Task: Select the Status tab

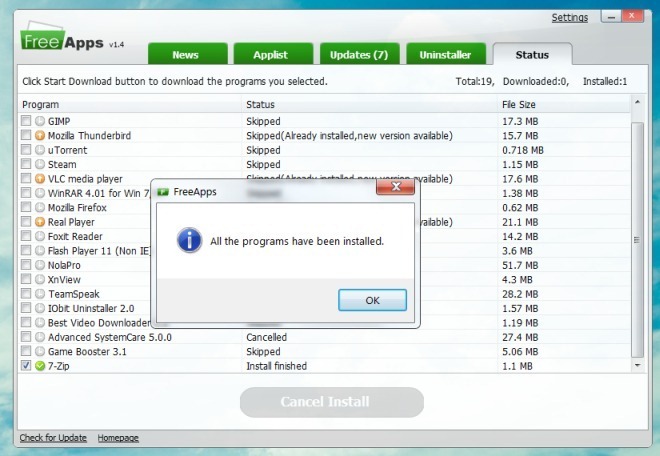Action: click(x=532, y=54)
